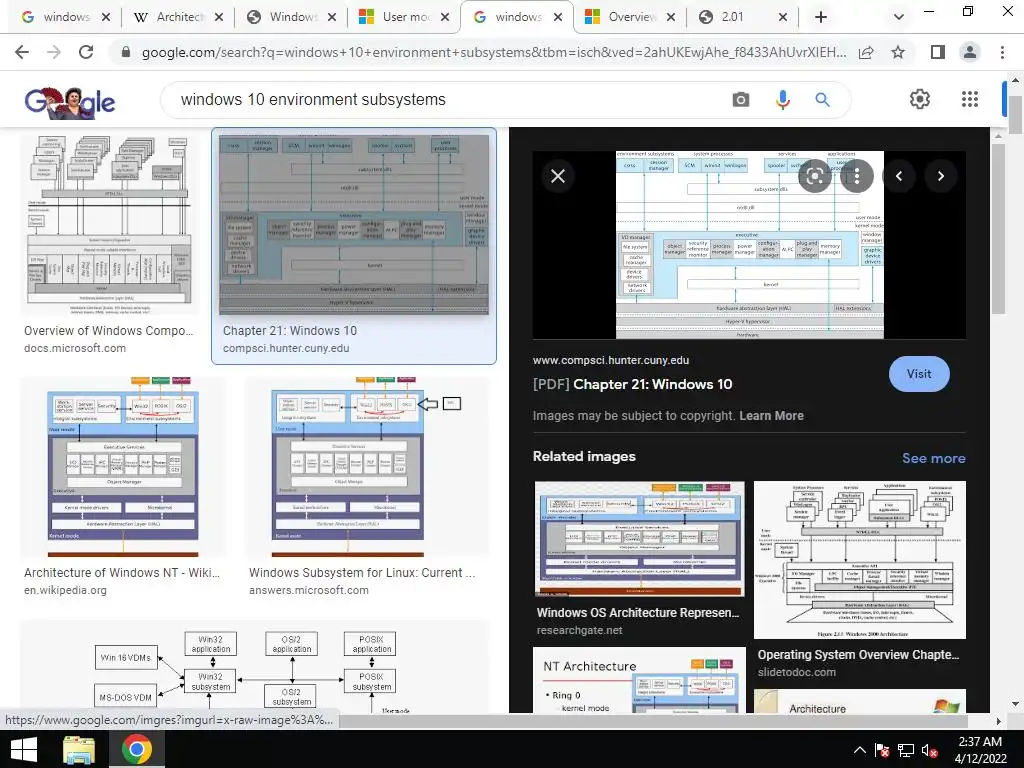1024x768 pixels.
Task: Click the share page icon in address bar
Action: point(866,52)
